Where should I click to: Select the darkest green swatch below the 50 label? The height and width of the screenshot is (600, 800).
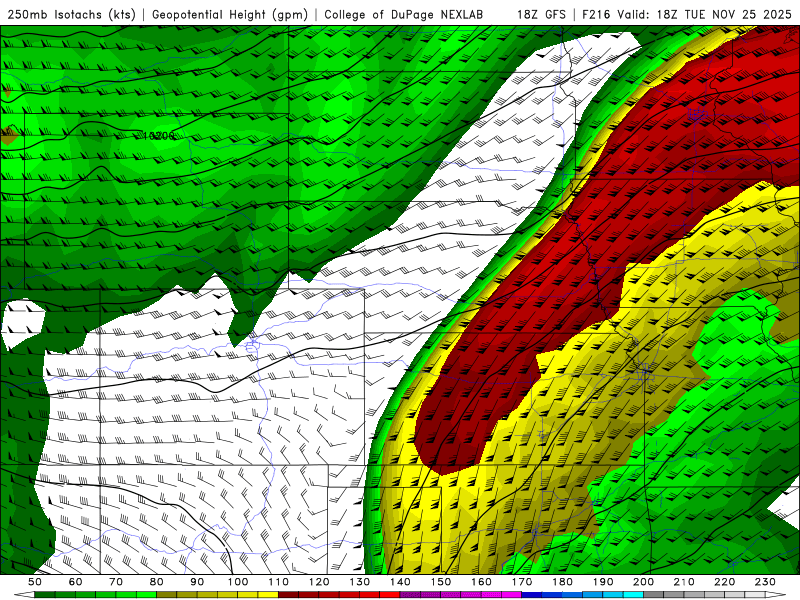pyautogui.click(x=44, y=595)
